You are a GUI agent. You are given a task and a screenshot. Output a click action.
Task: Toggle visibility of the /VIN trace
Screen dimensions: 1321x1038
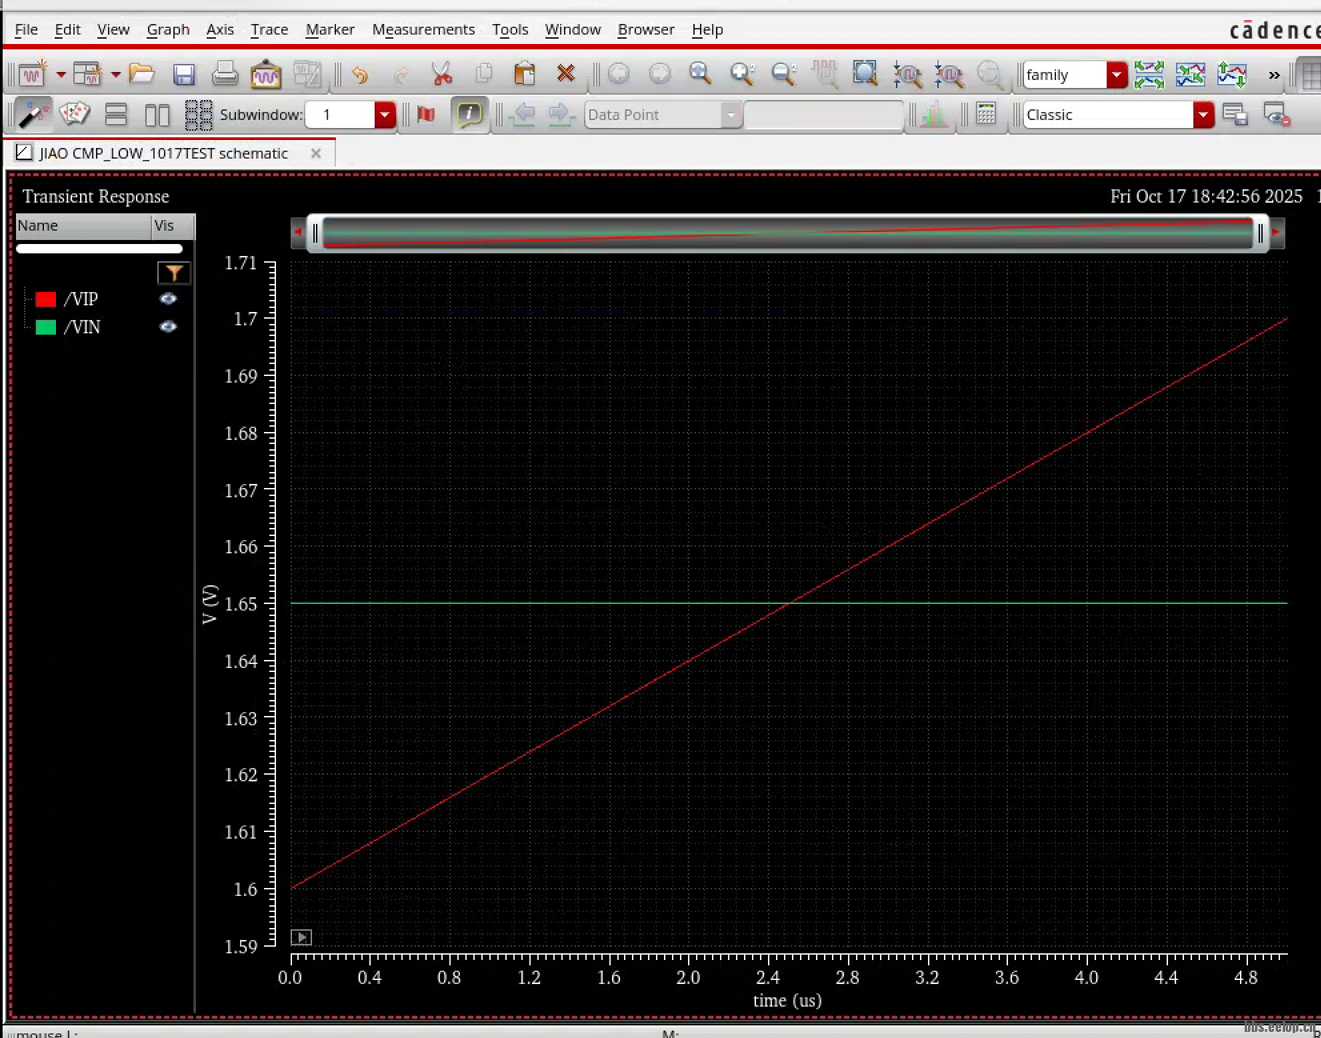168,327
